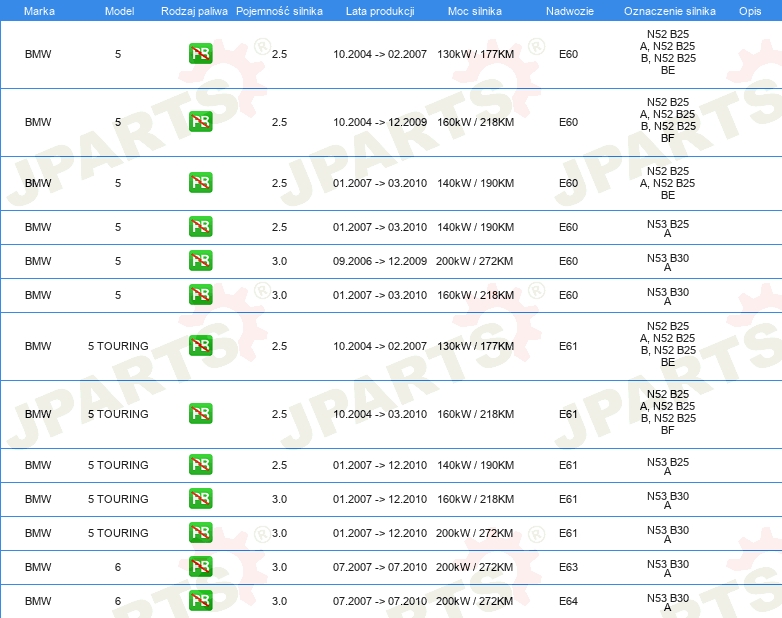The image size is (782, 618).
Task: Click 160kW / 218KM in the E61 3.0 row
Action: click(x=475, y=499)
